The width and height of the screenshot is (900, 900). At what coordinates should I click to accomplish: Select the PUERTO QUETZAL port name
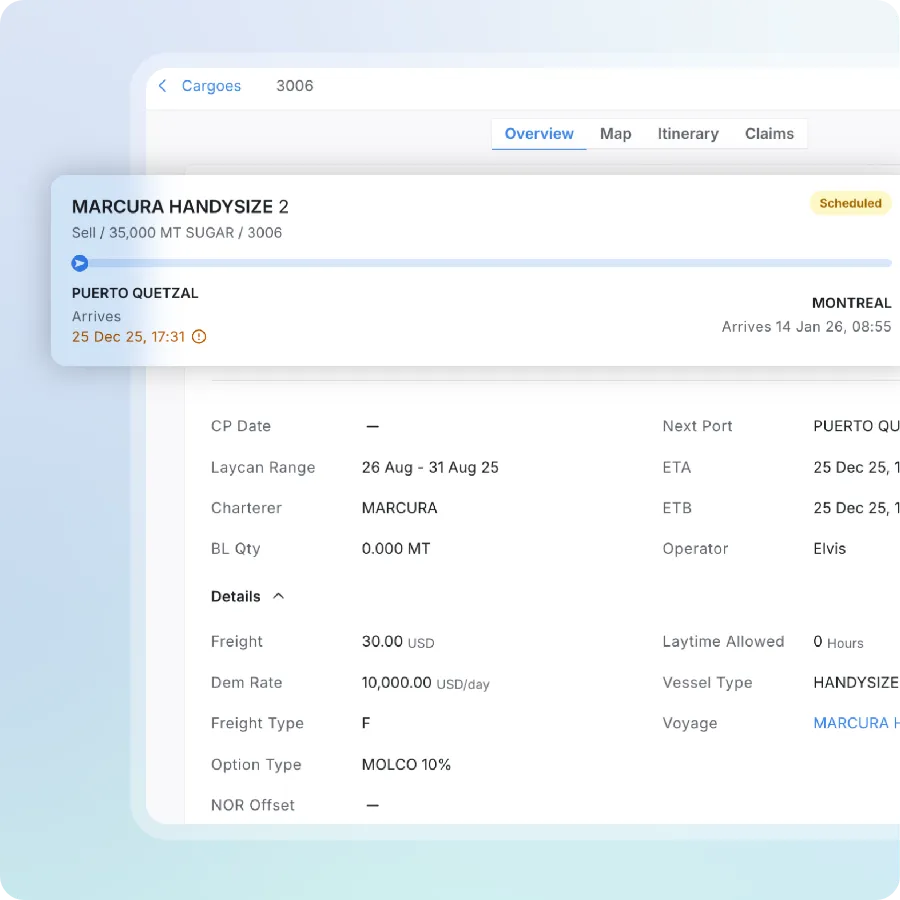coord(135,293)
